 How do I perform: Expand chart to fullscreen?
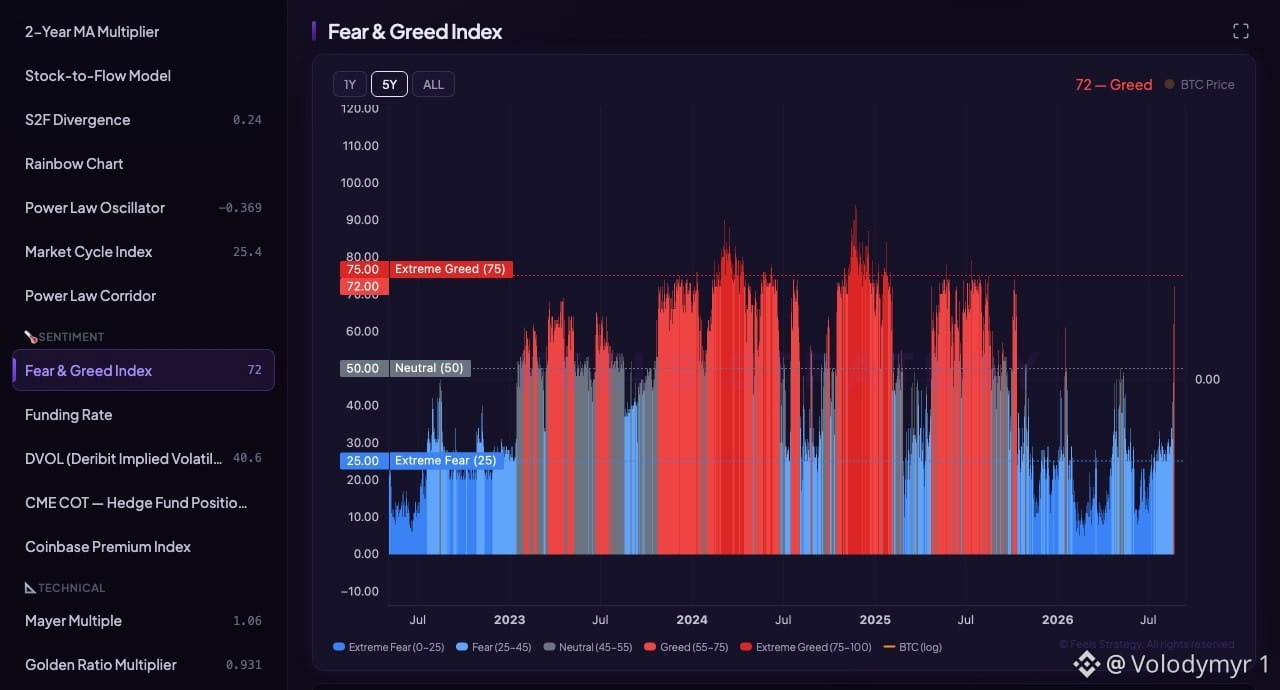(1241, 31)
